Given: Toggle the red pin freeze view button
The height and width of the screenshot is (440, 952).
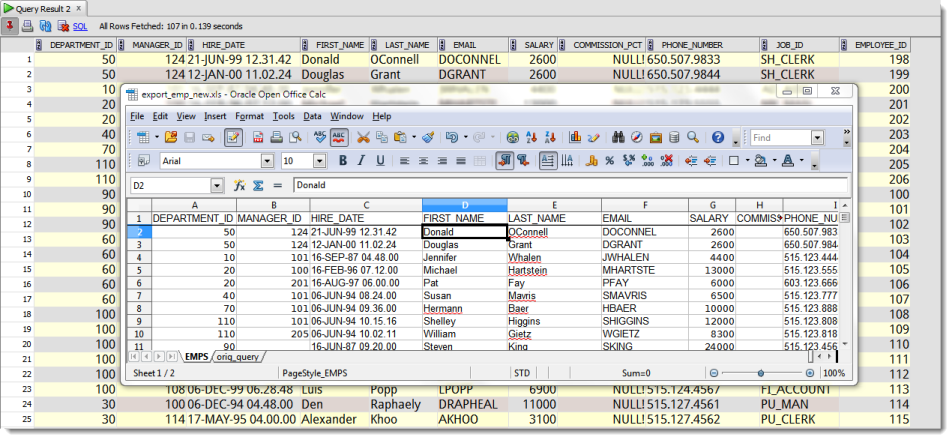Looking at the screenshot, I should pyautogui.click(x=10, y=25).
